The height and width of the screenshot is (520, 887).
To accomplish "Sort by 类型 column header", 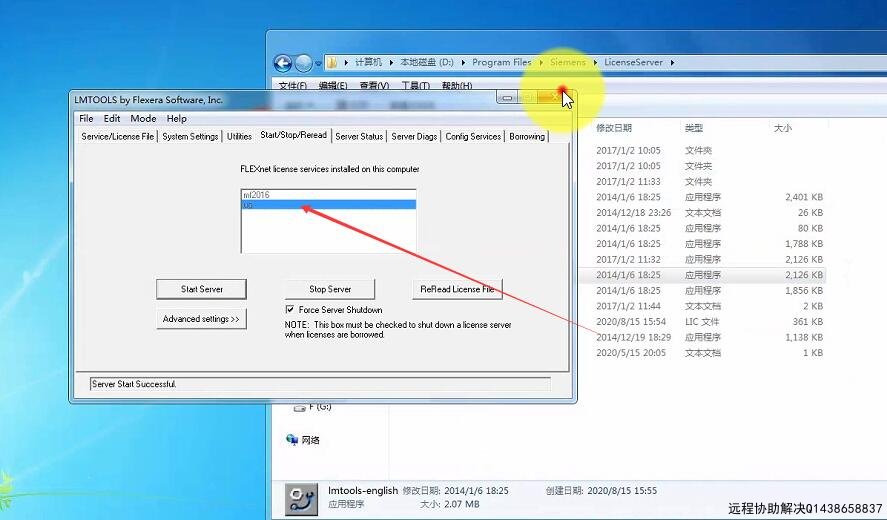I will tap(694, 128).
